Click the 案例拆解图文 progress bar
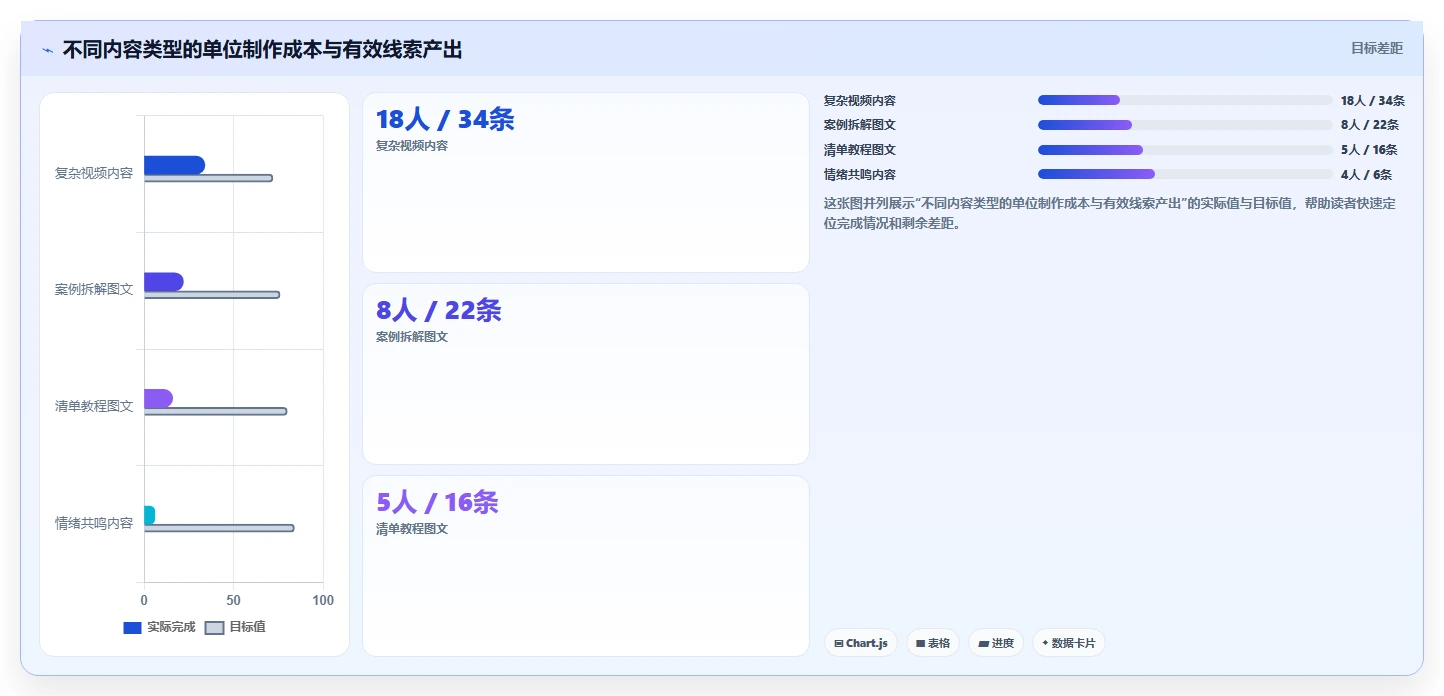 tap(1185, 125)
